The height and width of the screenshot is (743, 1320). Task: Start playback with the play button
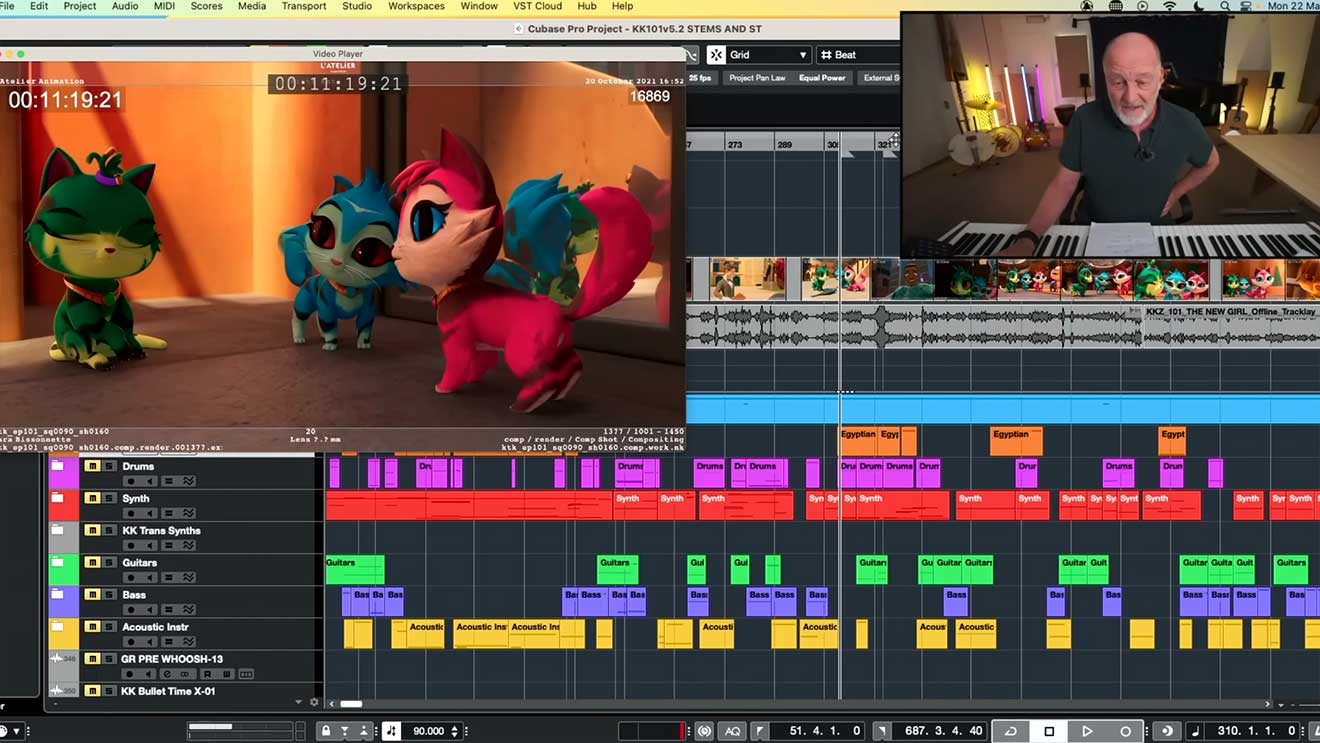[x=1087, y=731]
